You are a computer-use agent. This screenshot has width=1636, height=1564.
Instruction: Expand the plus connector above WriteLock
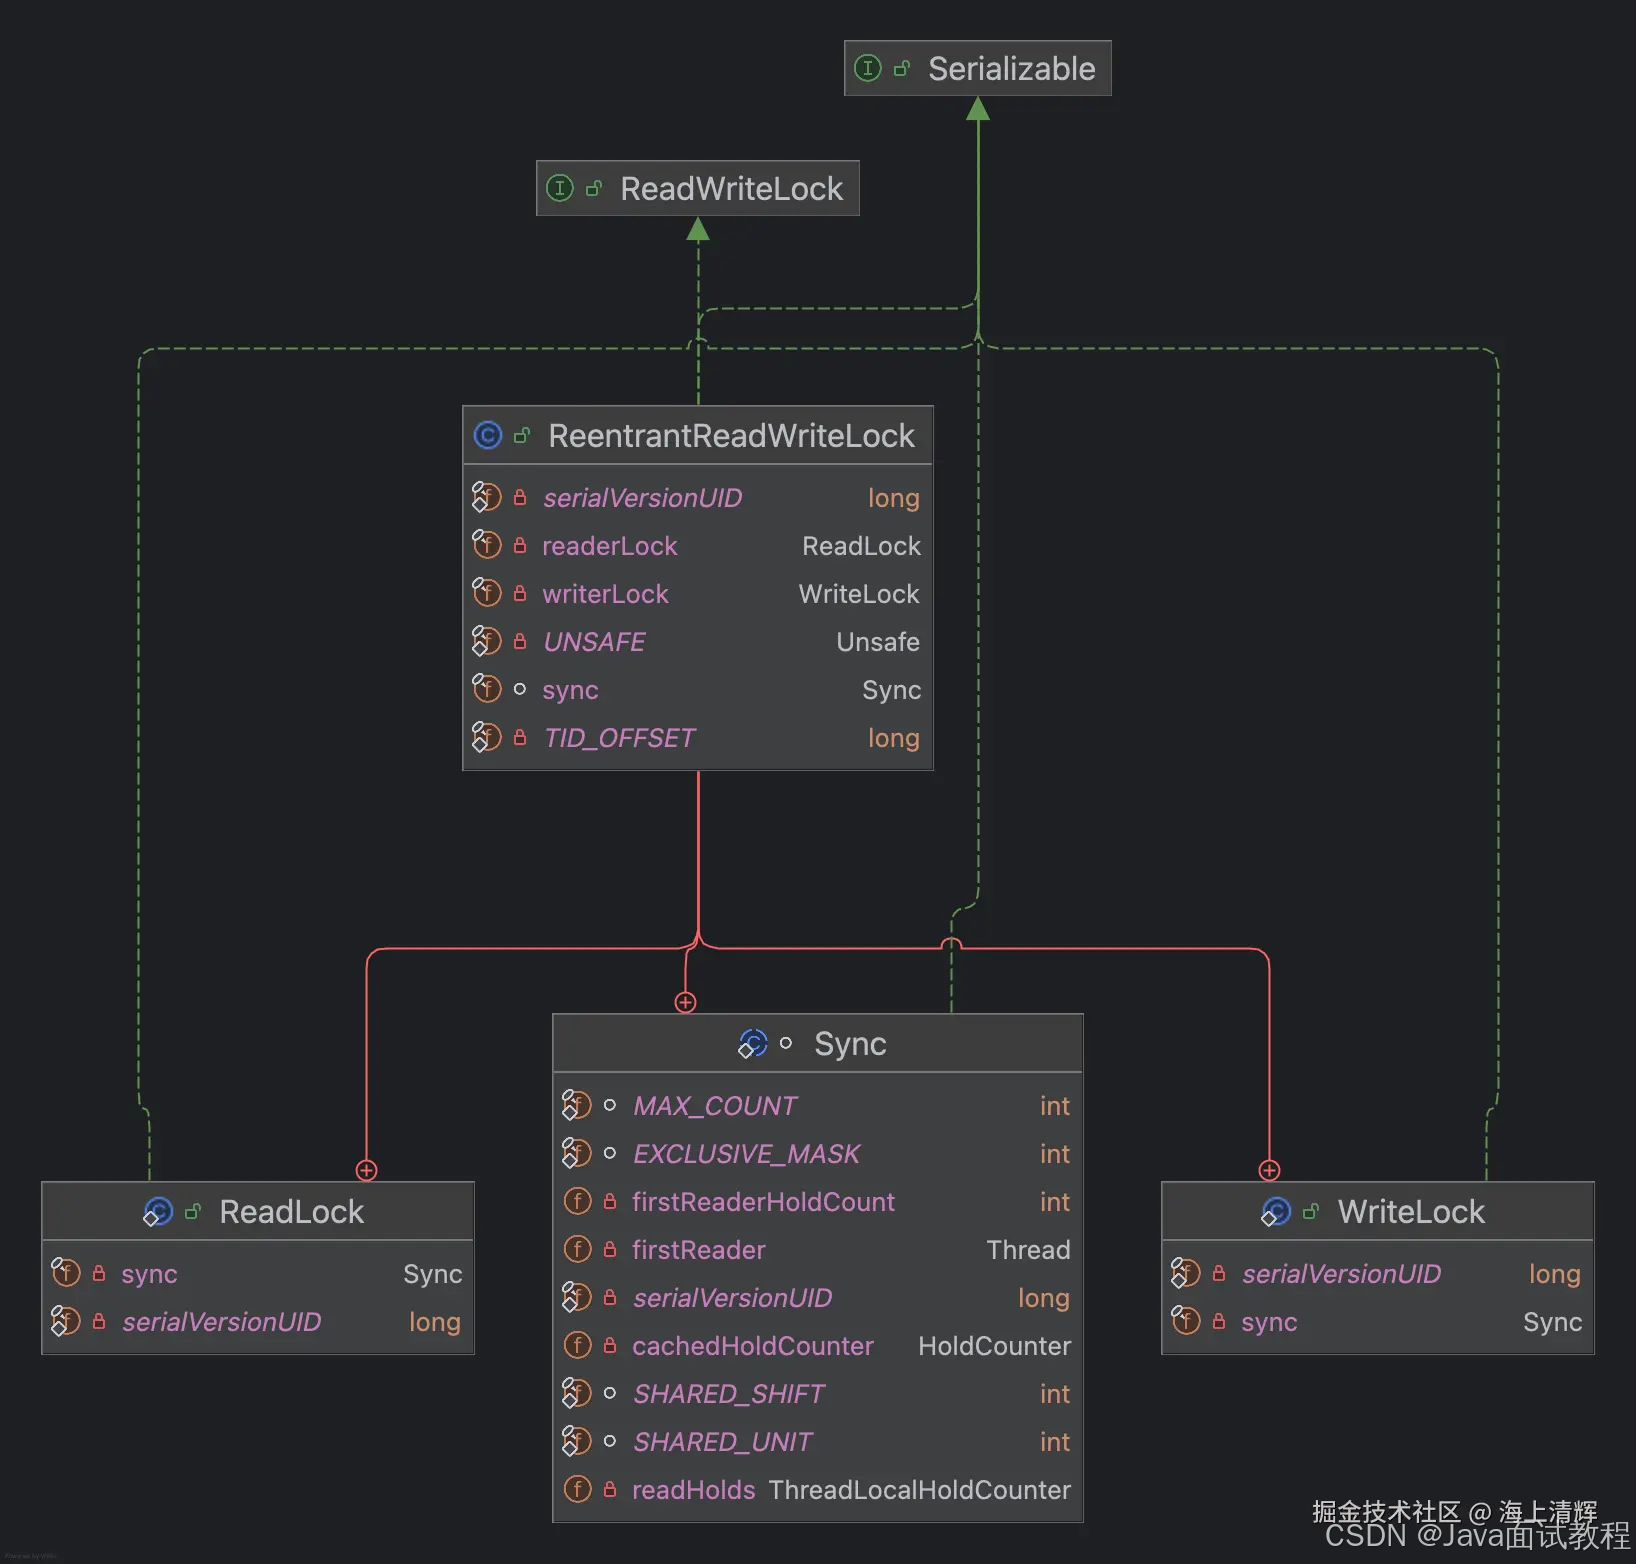pyautogui.click(x=1268, y=1170)
